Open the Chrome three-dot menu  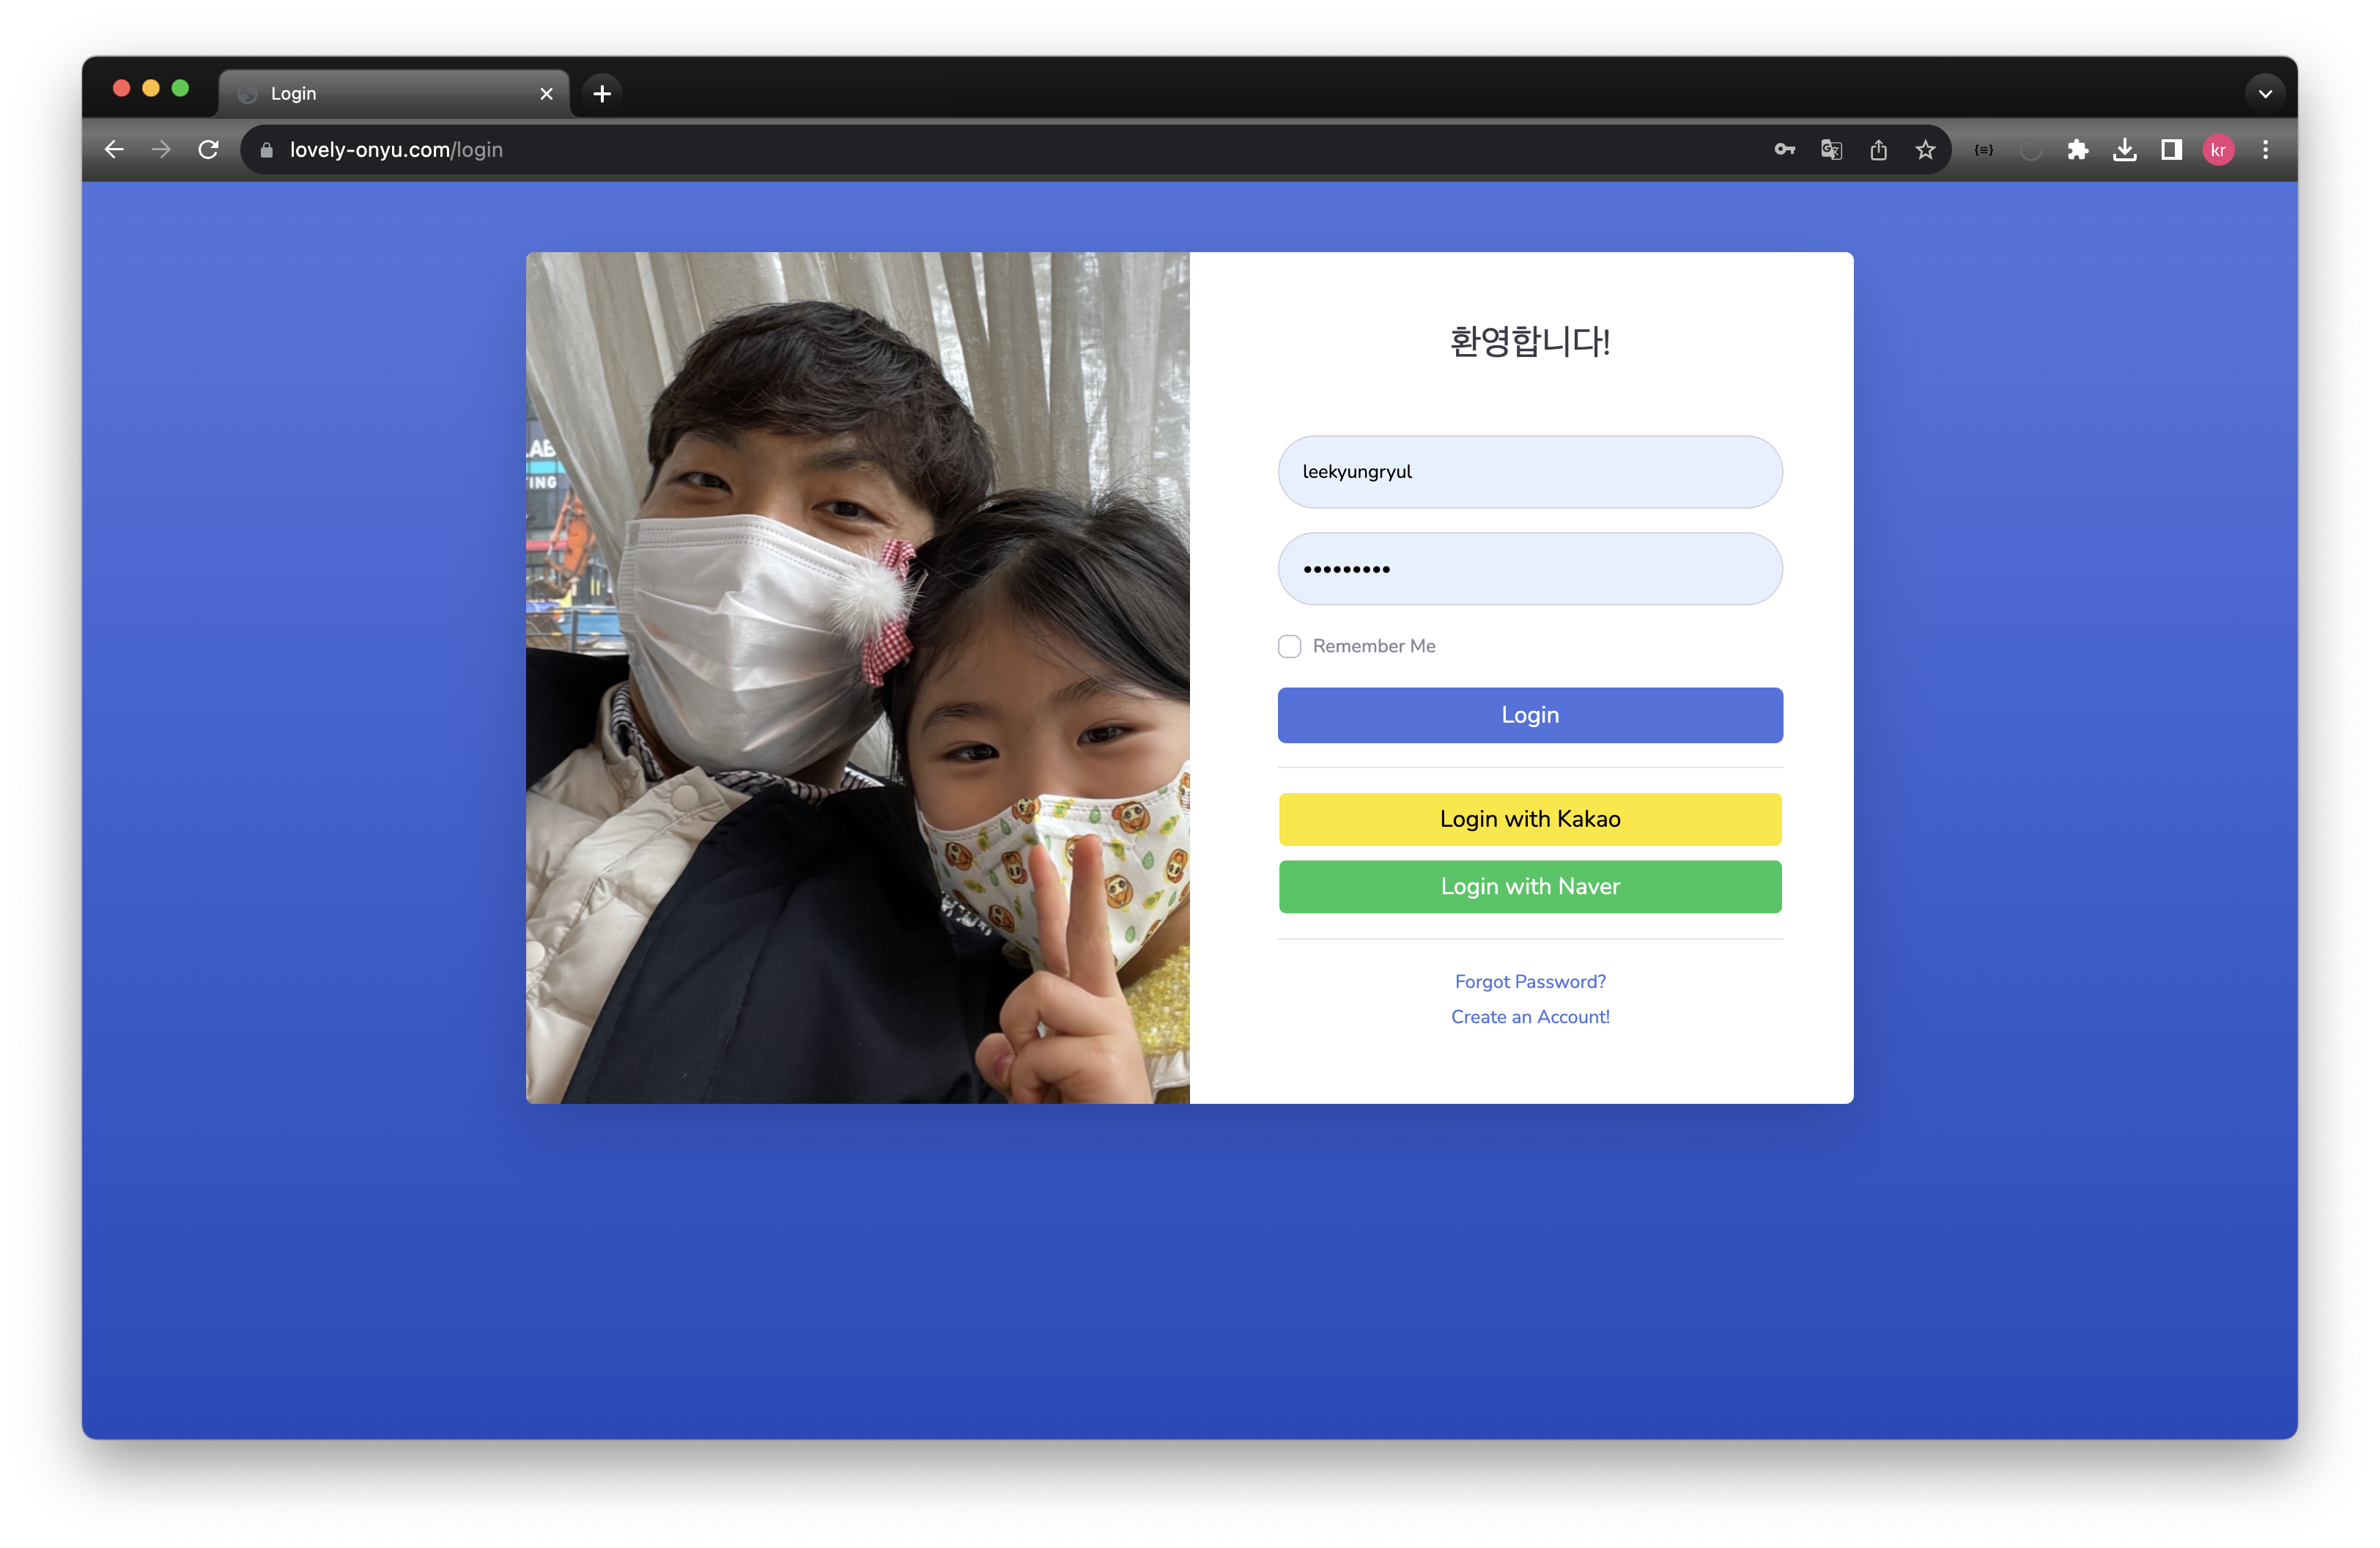[x=2265, y=150]
